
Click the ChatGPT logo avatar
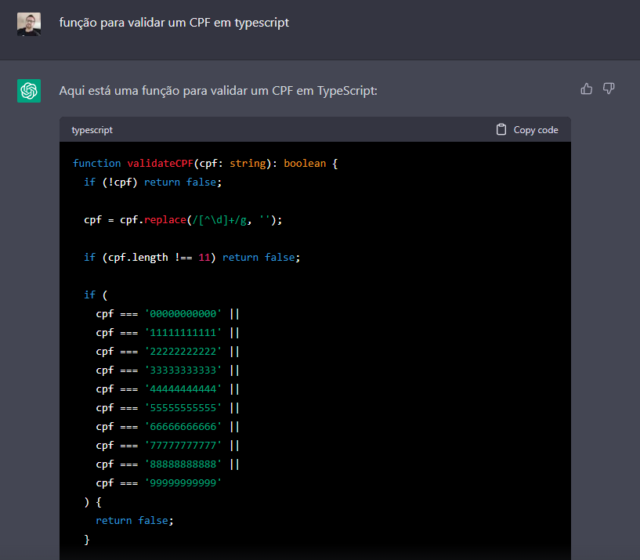[x=29, y=91]
